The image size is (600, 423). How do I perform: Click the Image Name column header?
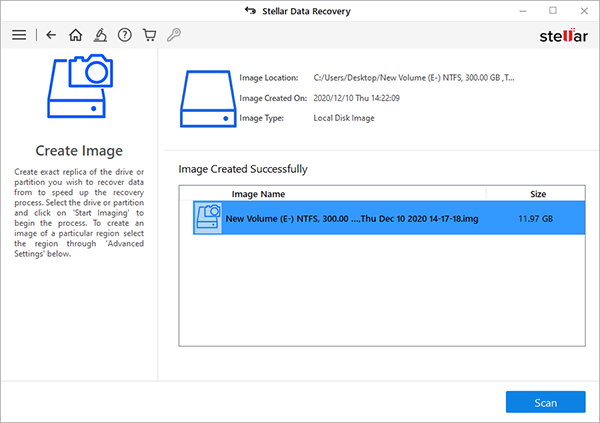258,194
